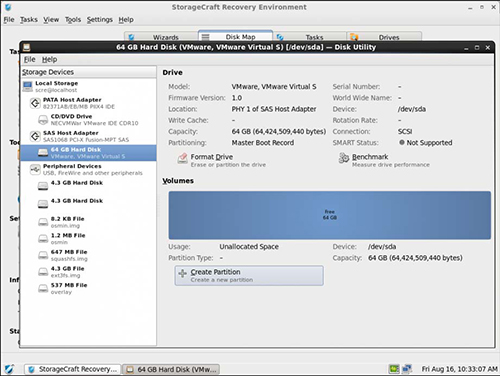Click the Drives tab icon
Viewport: 500px width, 376px height.
coord(354,37)
